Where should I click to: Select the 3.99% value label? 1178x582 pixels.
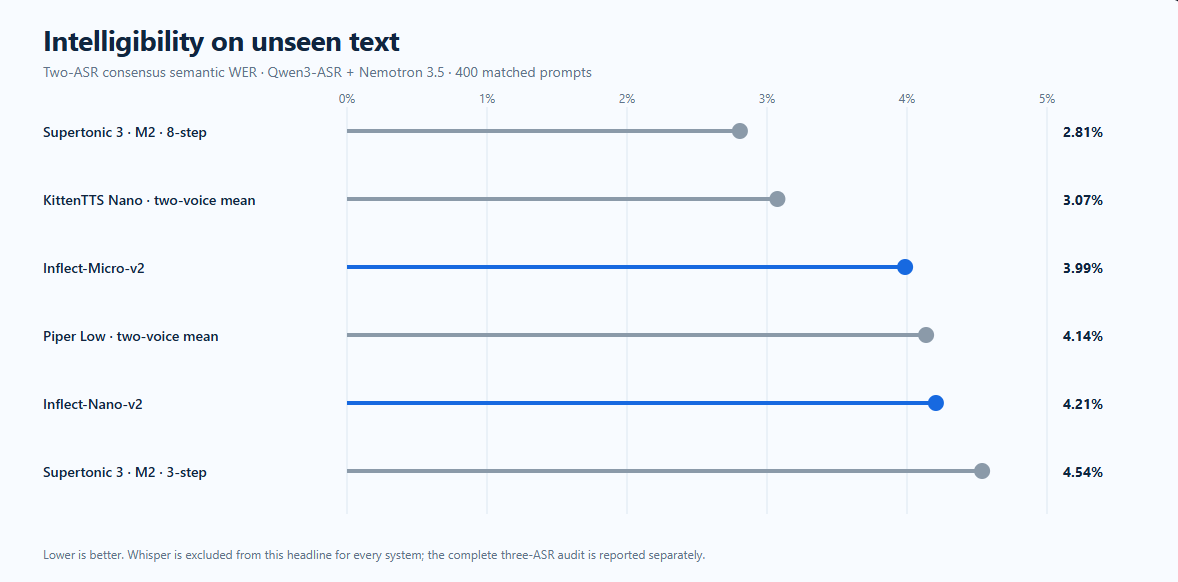[x=1083, y=268]
